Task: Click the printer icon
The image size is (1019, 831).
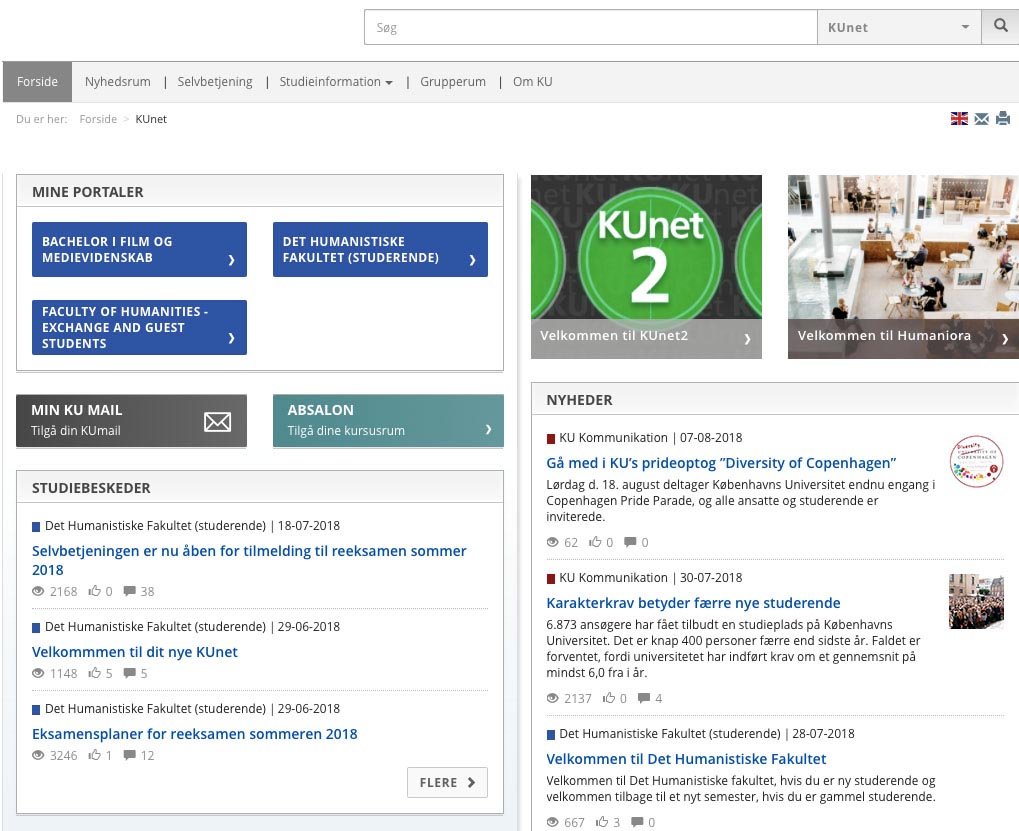Action: [x=1003, y=118]
